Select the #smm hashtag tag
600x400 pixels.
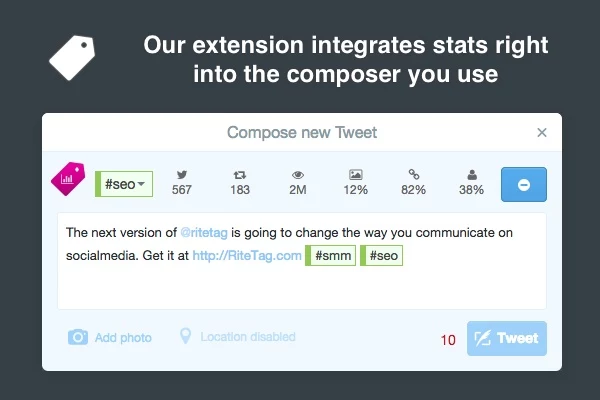[331, 257]
